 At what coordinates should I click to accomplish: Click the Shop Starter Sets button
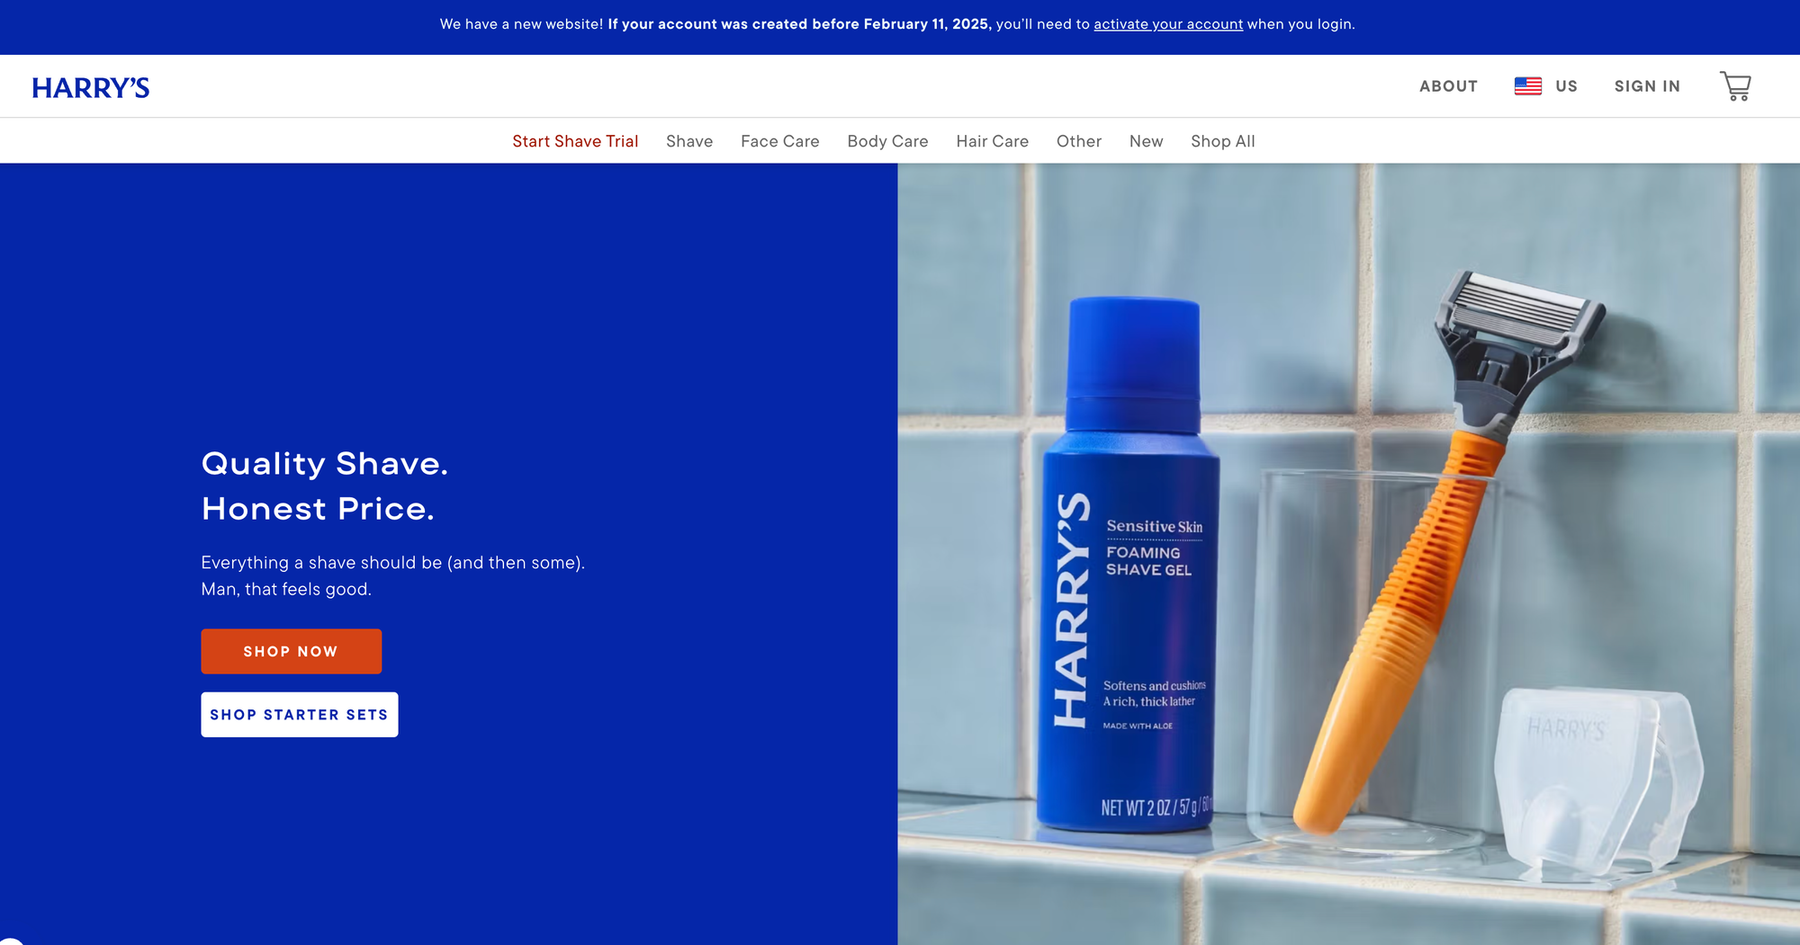[299, 714]
